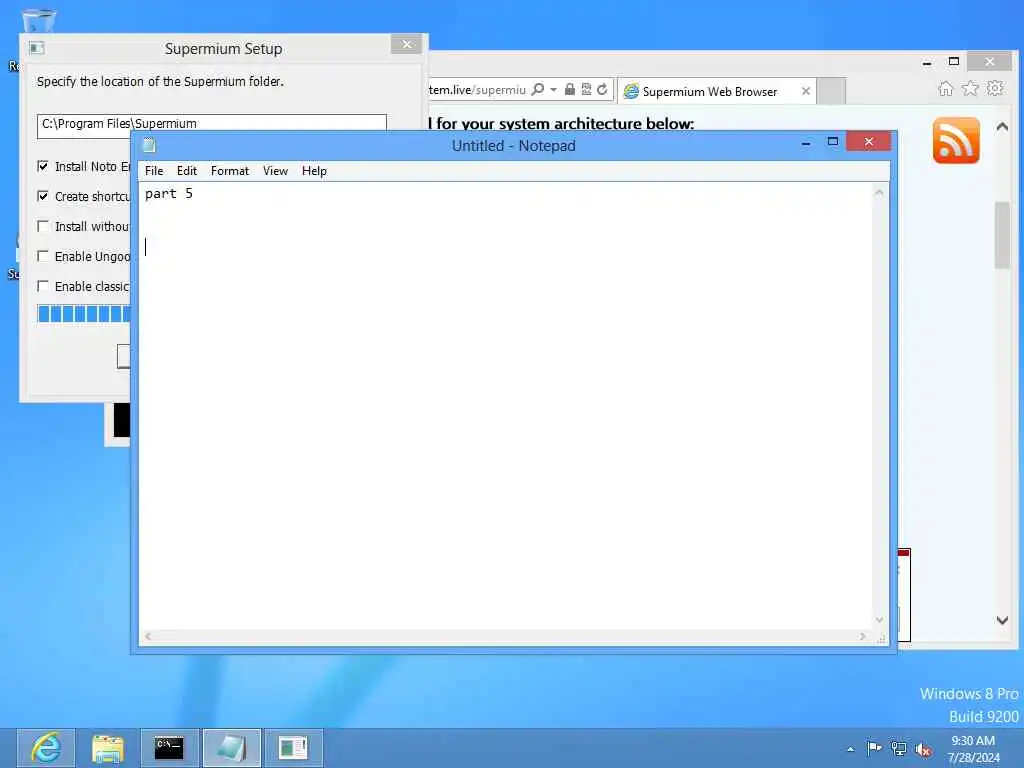1024x768 pixels.
Task: Open the browser Home icon
Action: click(945, 89)
